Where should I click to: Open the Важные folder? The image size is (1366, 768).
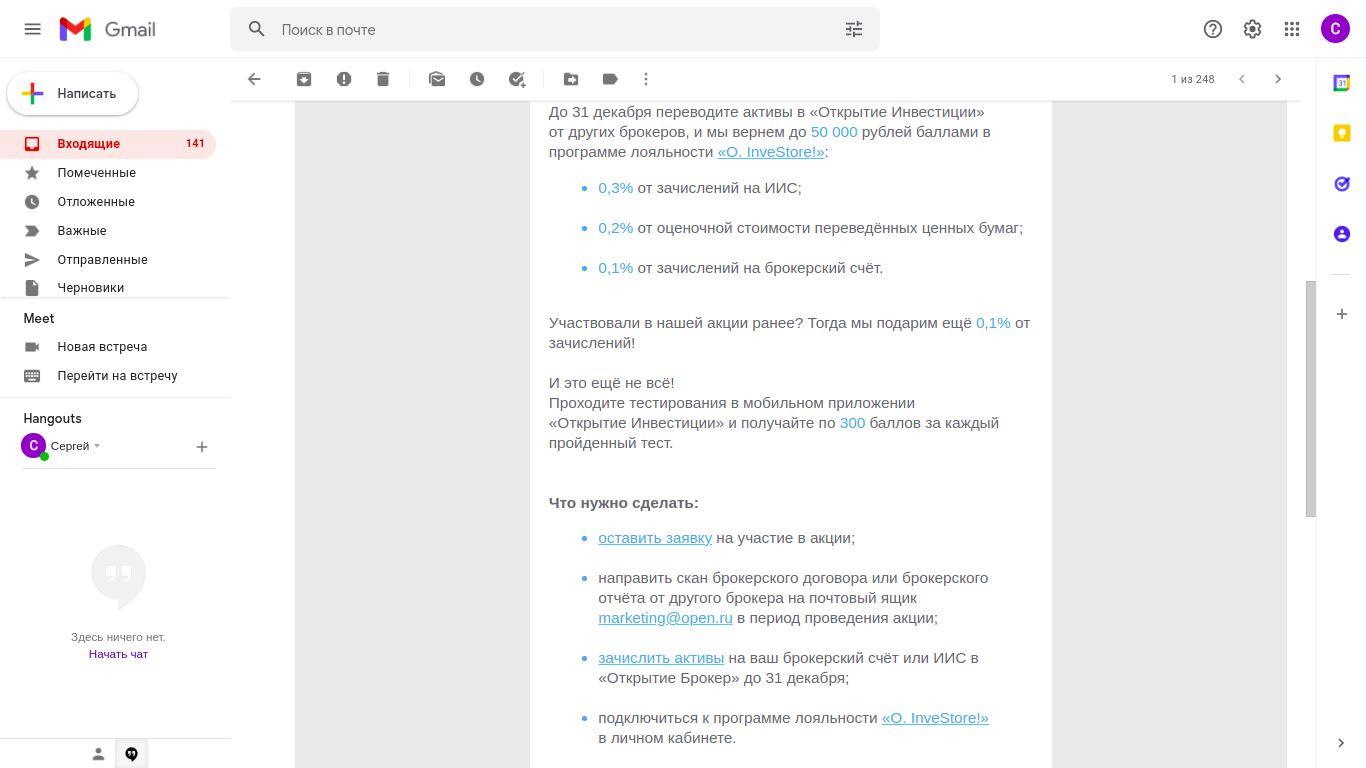[108, 231]
